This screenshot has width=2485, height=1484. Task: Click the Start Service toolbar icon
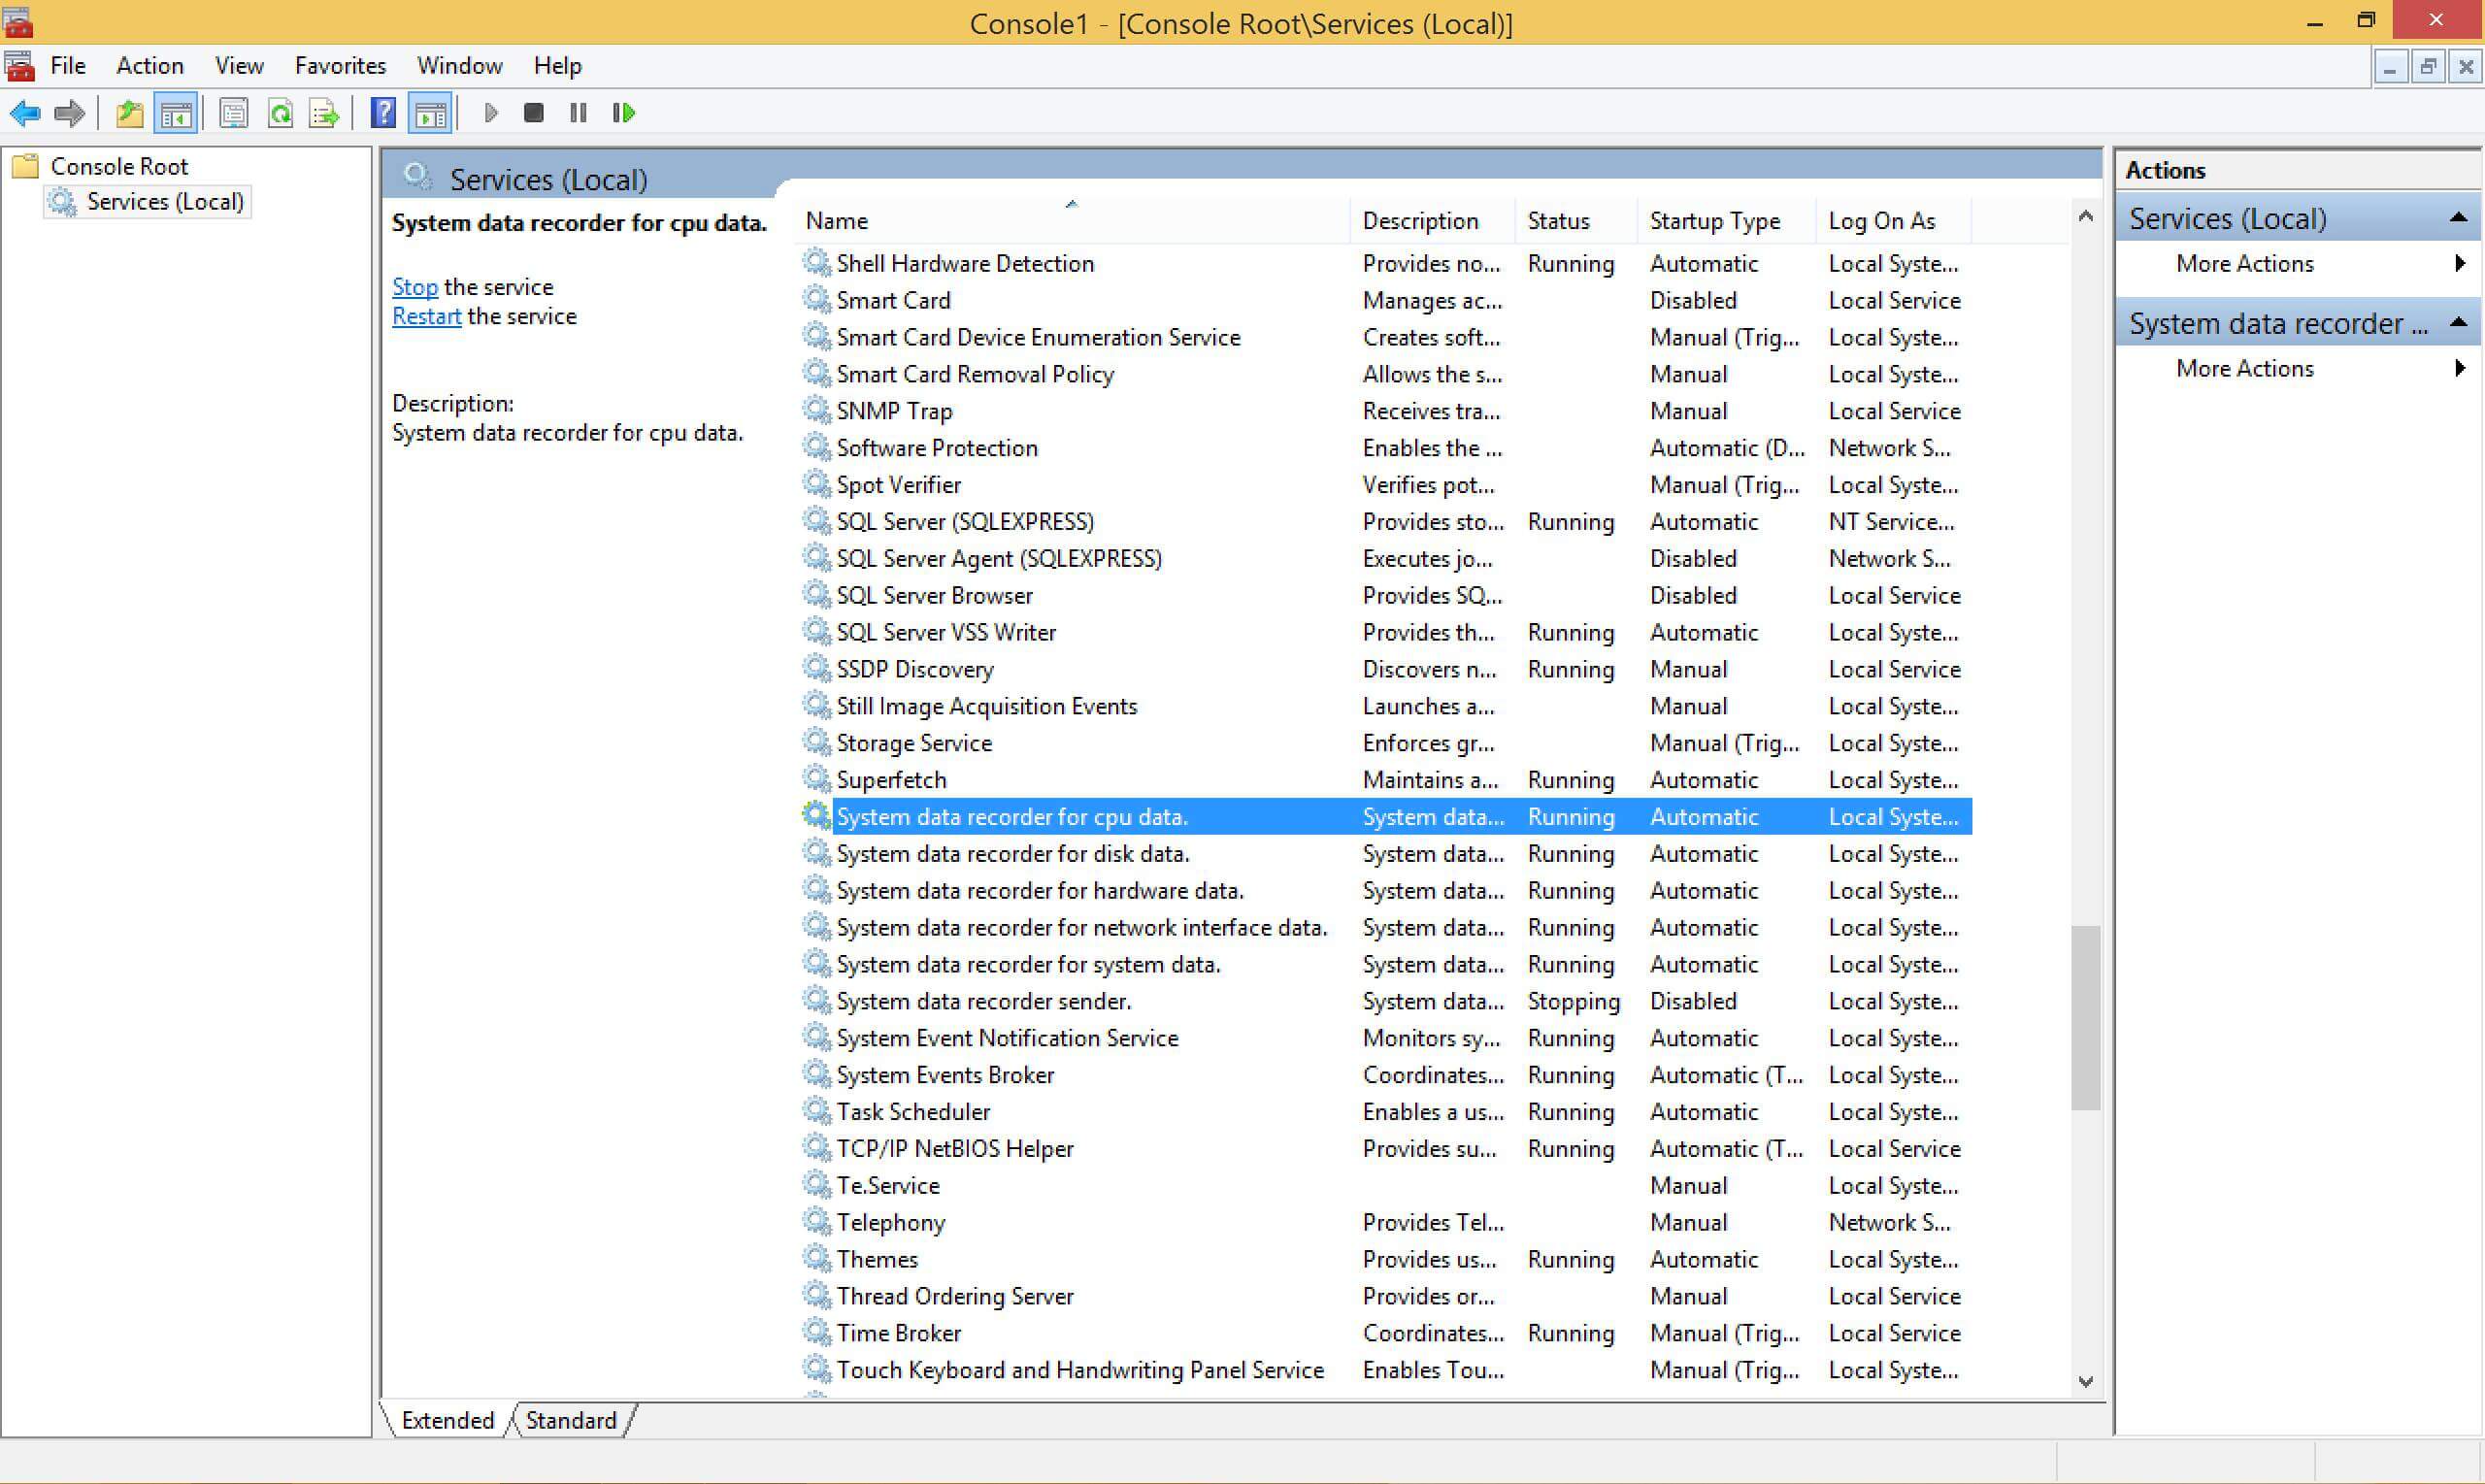[489, 112]
